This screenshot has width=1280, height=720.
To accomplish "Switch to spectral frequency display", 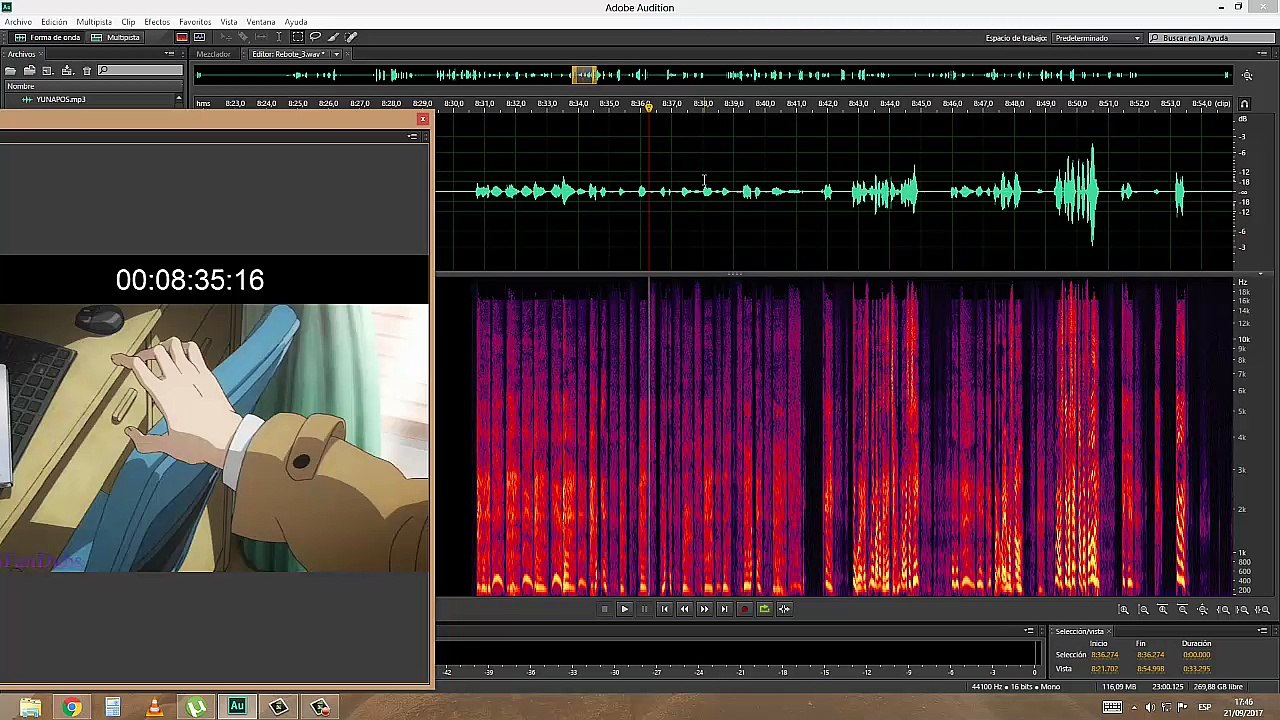I will (182, 37).
